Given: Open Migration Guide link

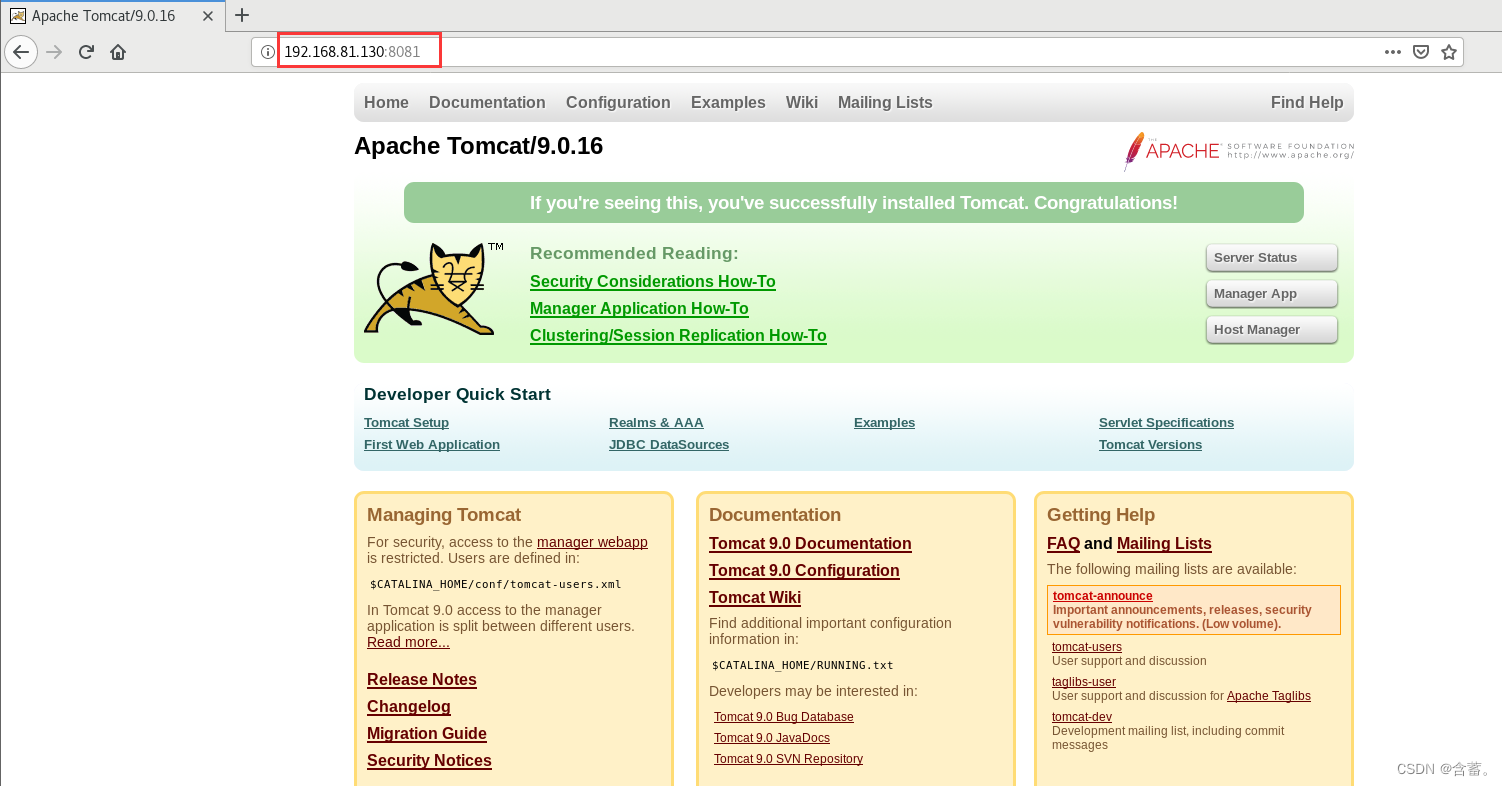Looking at the screenshot, I should click(427, 734).
